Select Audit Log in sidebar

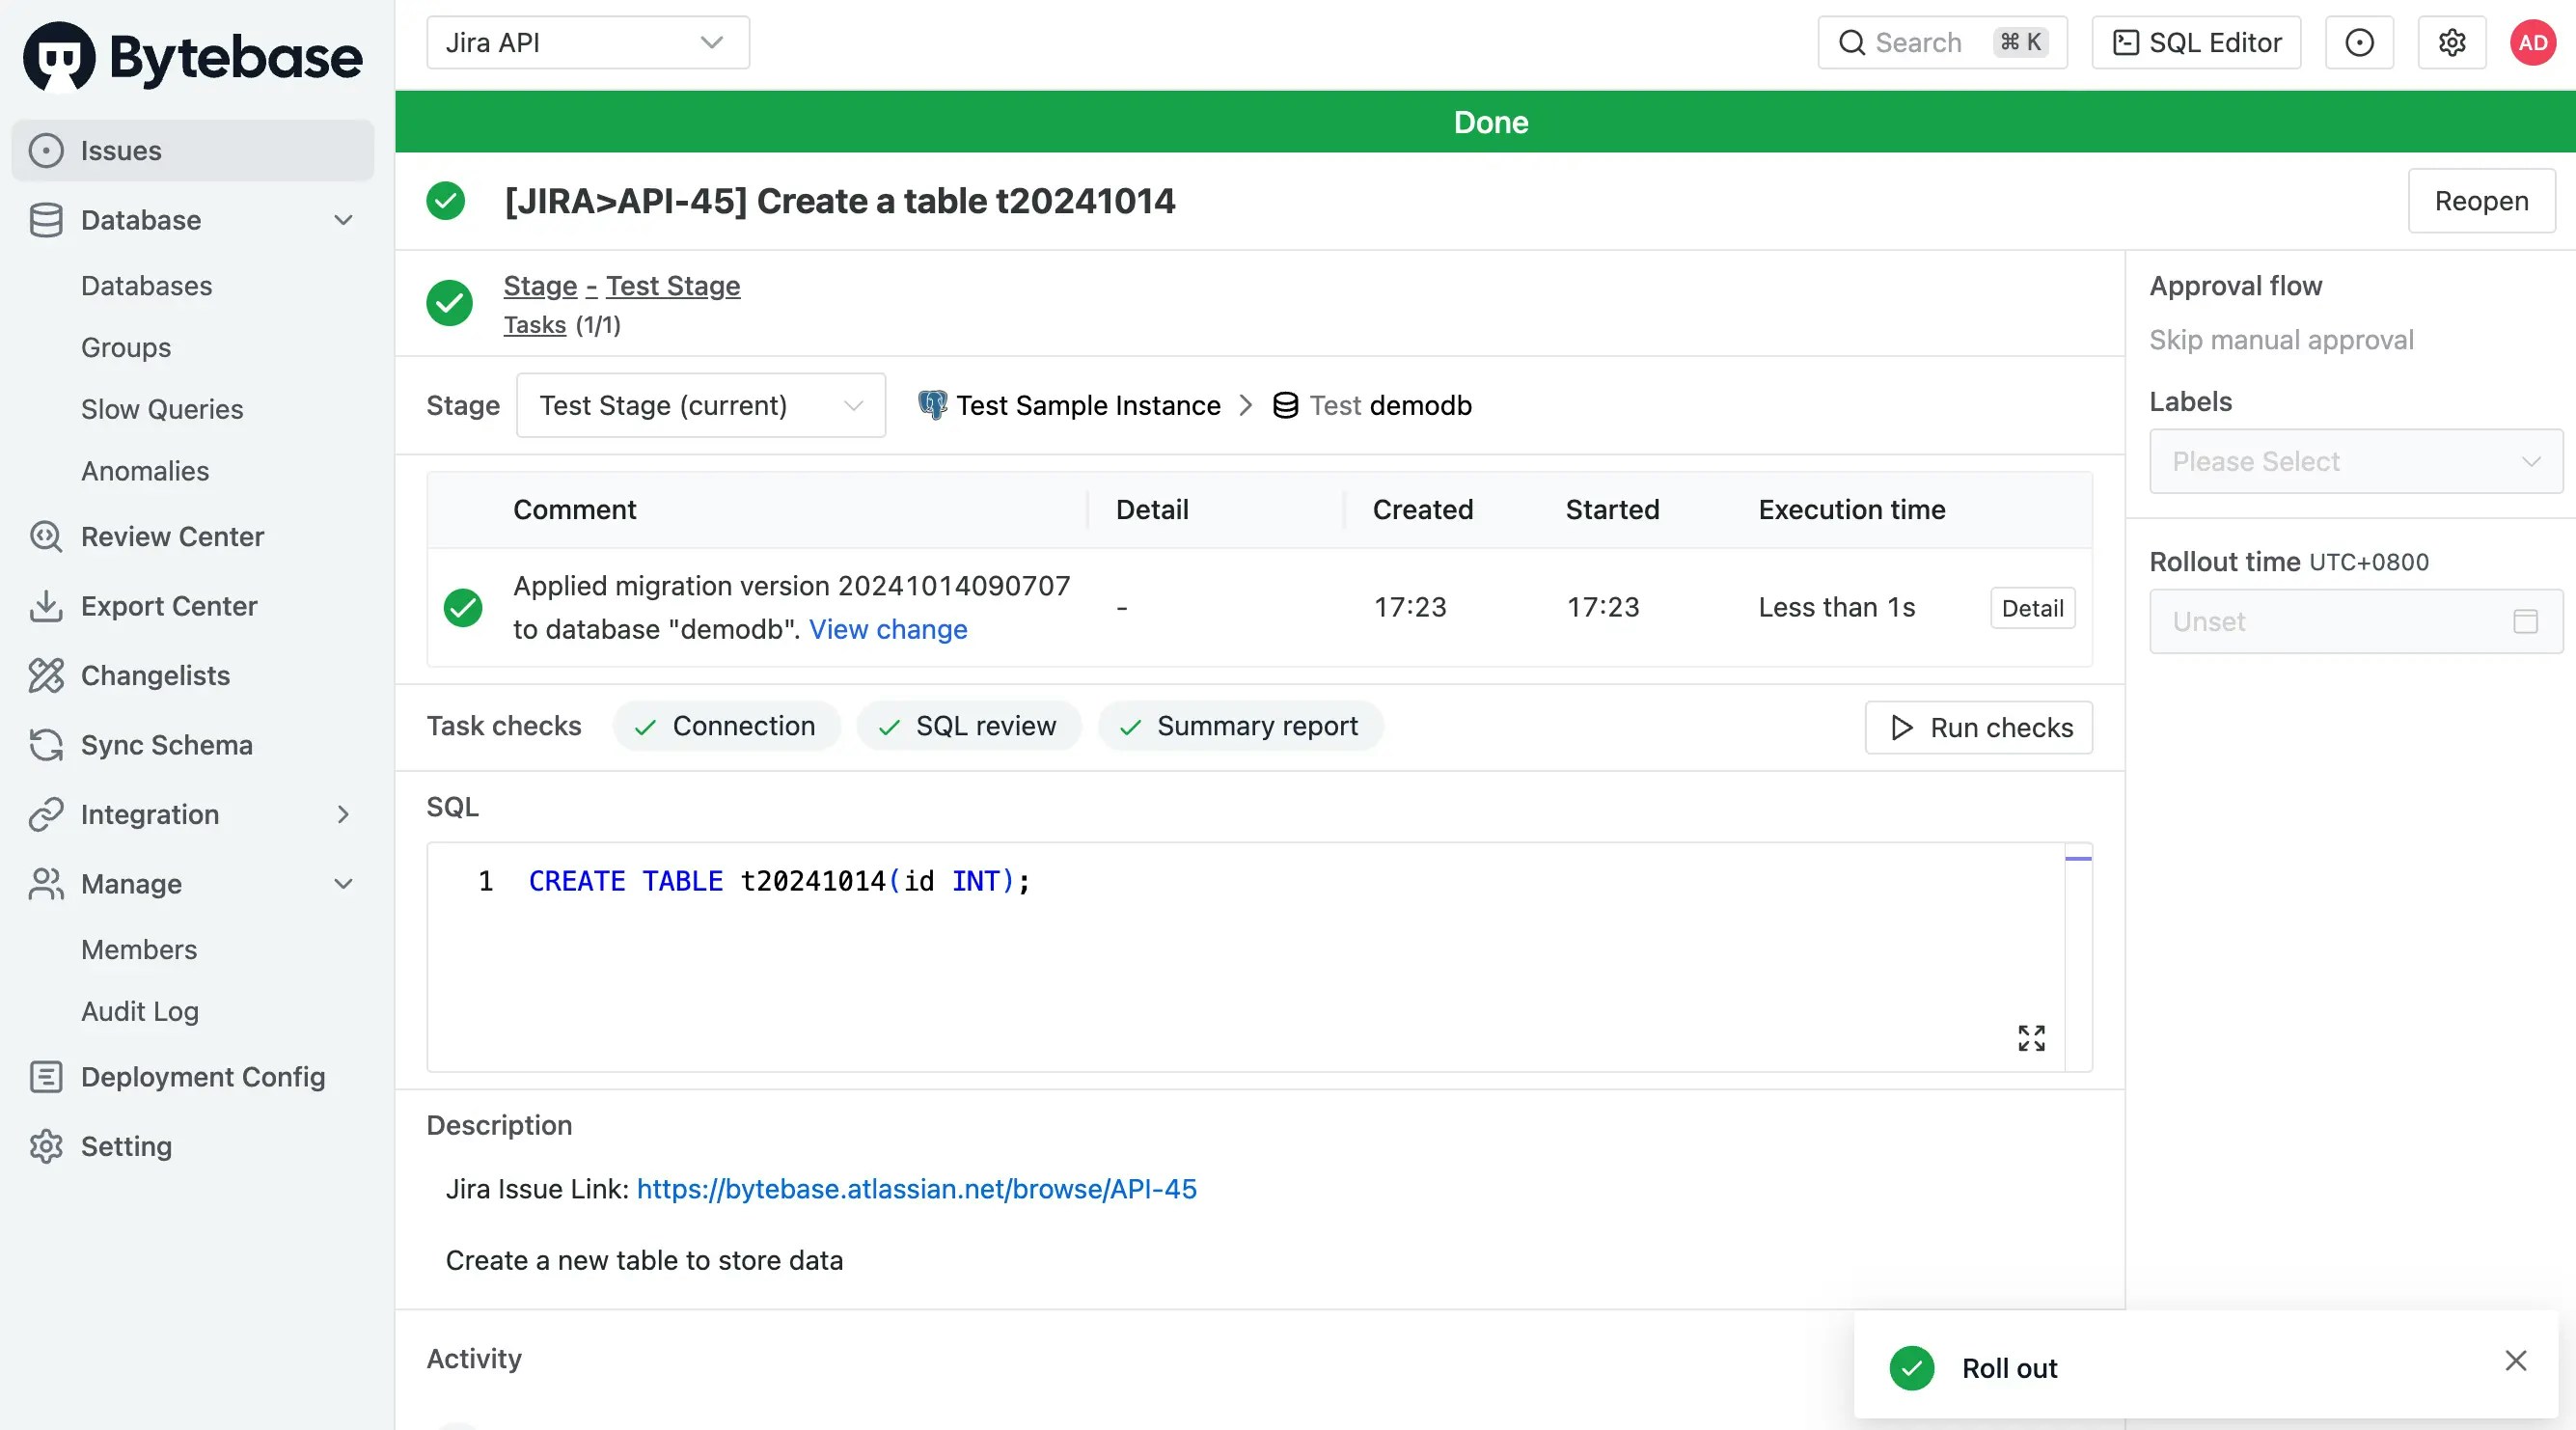click(140, 1011)
